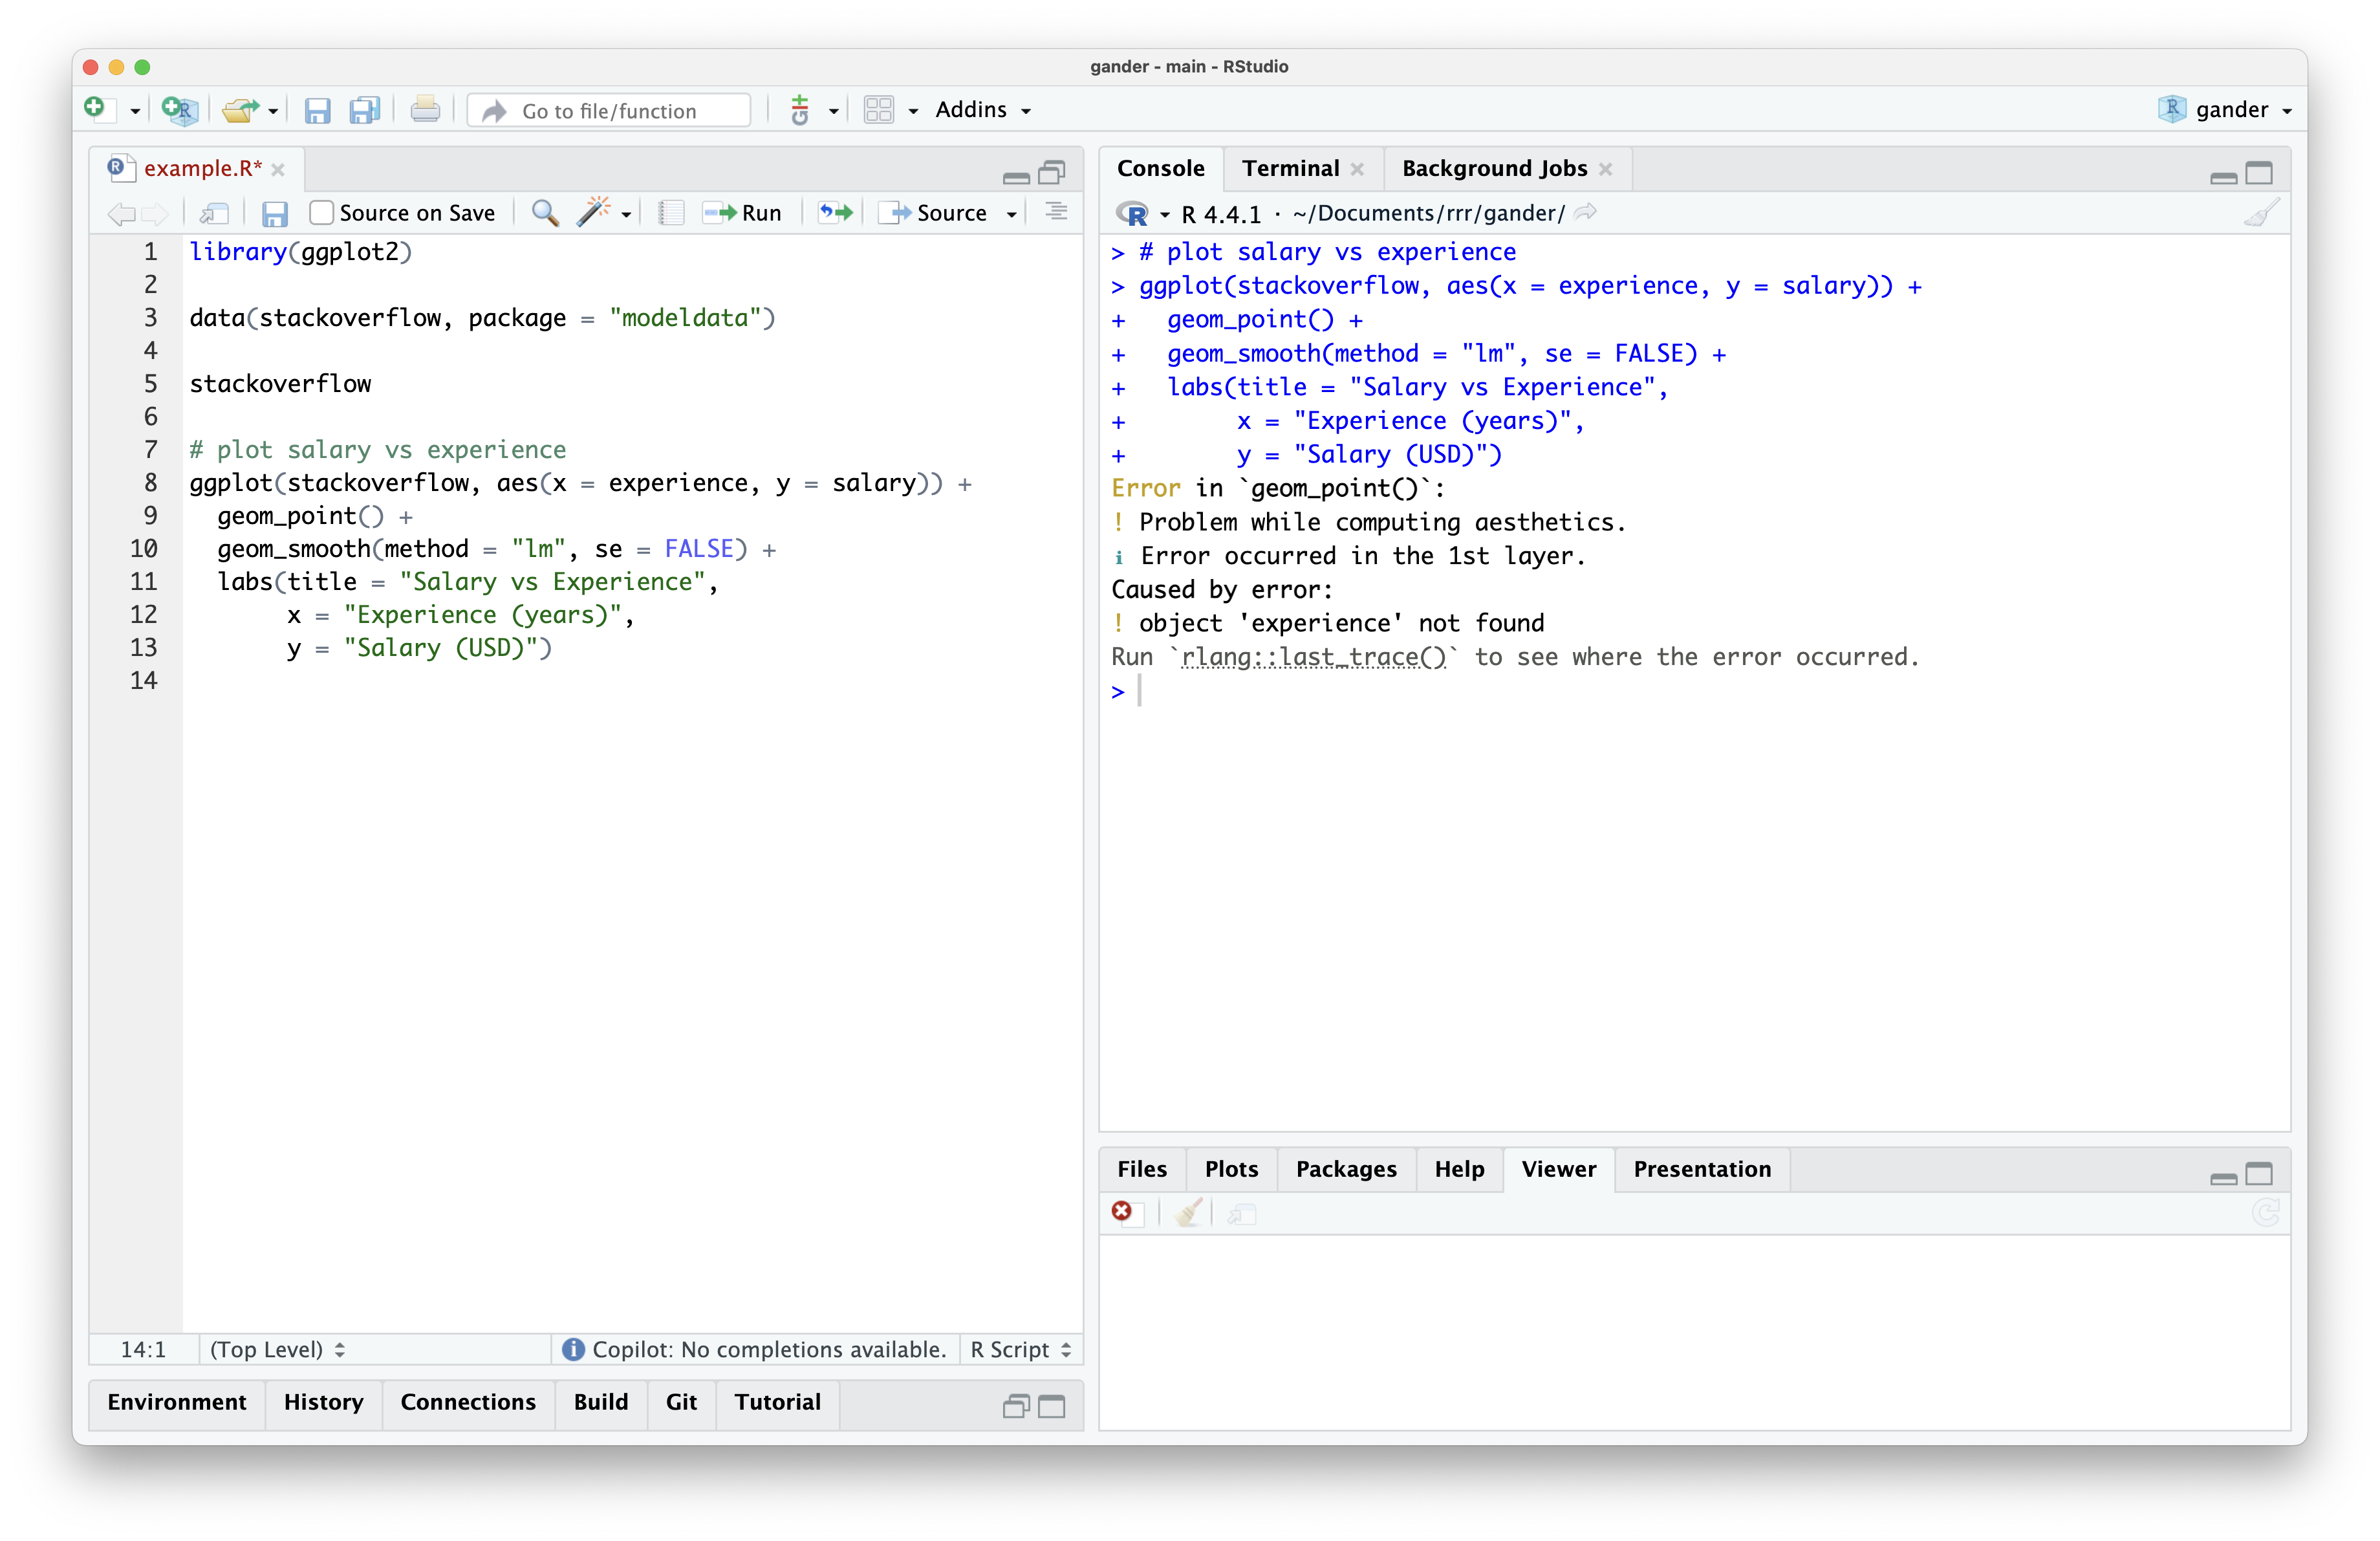The image size is (2380, 1541).
Task: Open the R Script document type selector
Action: click(x=1019, y=1349)
